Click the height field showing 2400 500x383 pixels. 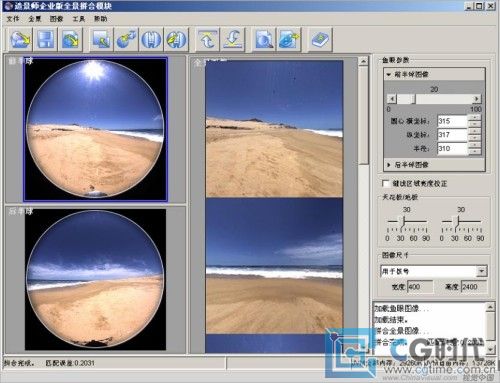click(474, 287)
